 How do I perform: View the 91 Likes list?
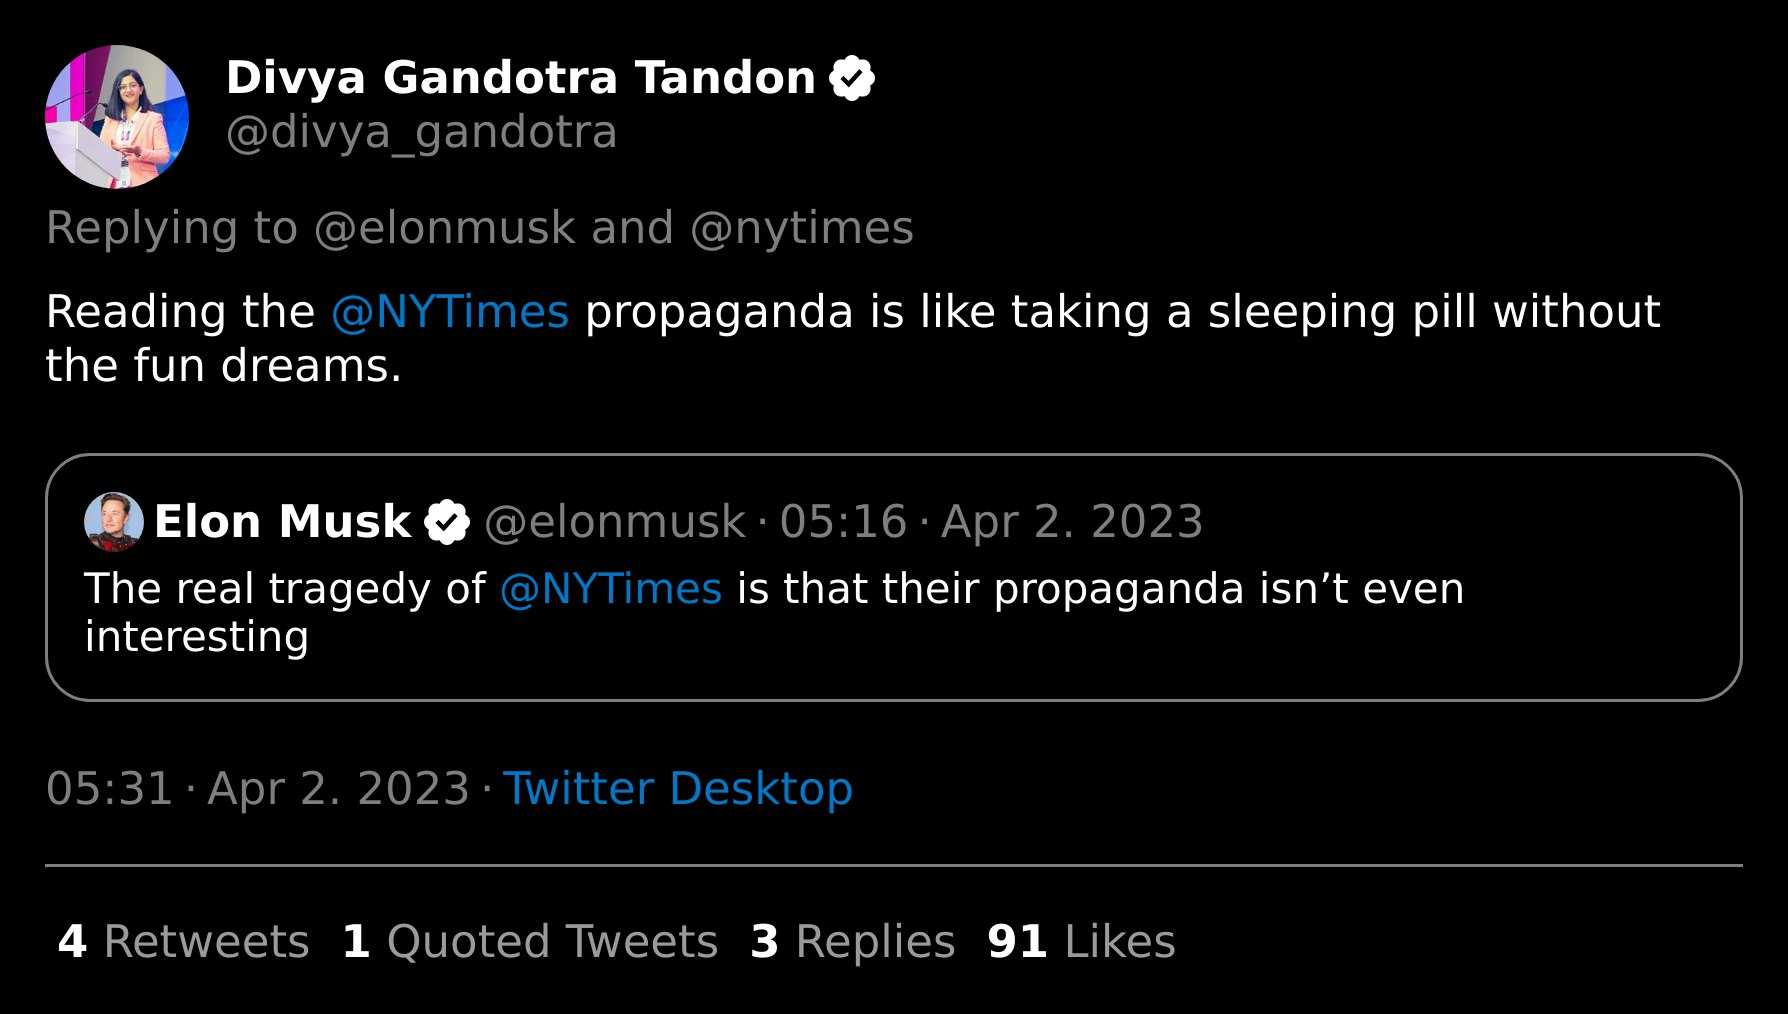pos(1081,942)
